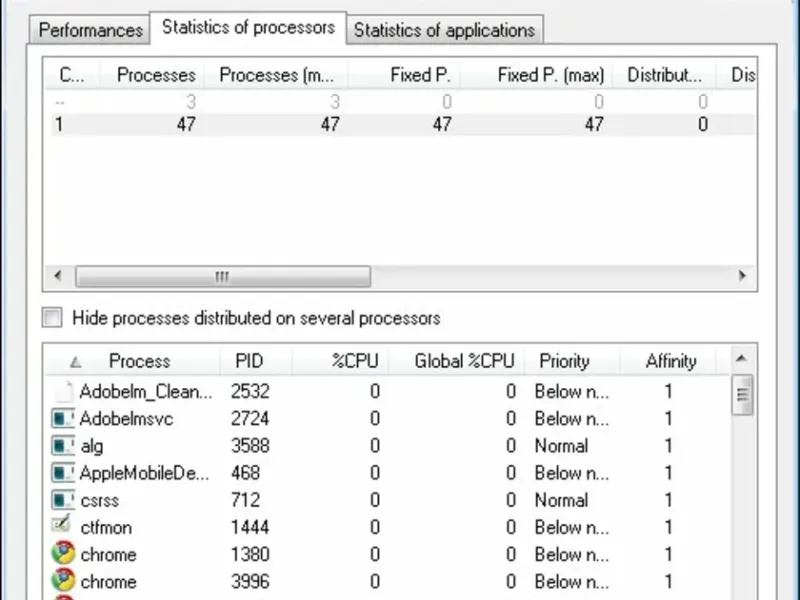Click the Affinity column header
The width and height of the screenshot is (800, 600).
click(670, 361)
